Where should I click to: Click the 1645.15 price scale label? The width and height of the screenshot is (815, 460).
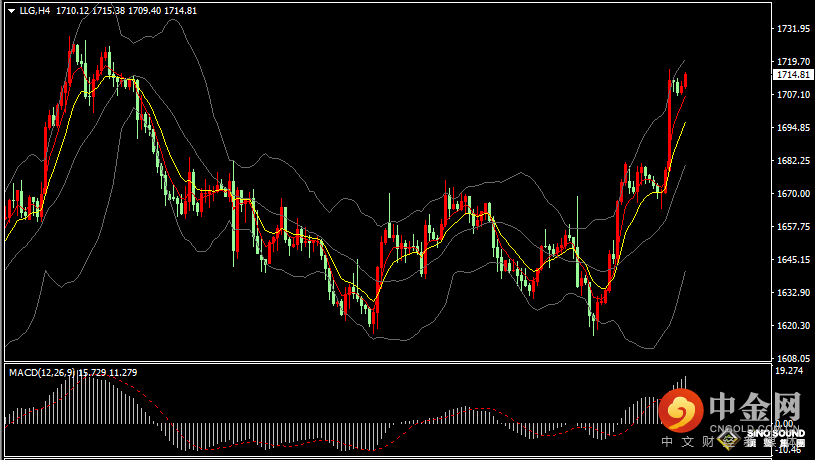pos(793,259)
